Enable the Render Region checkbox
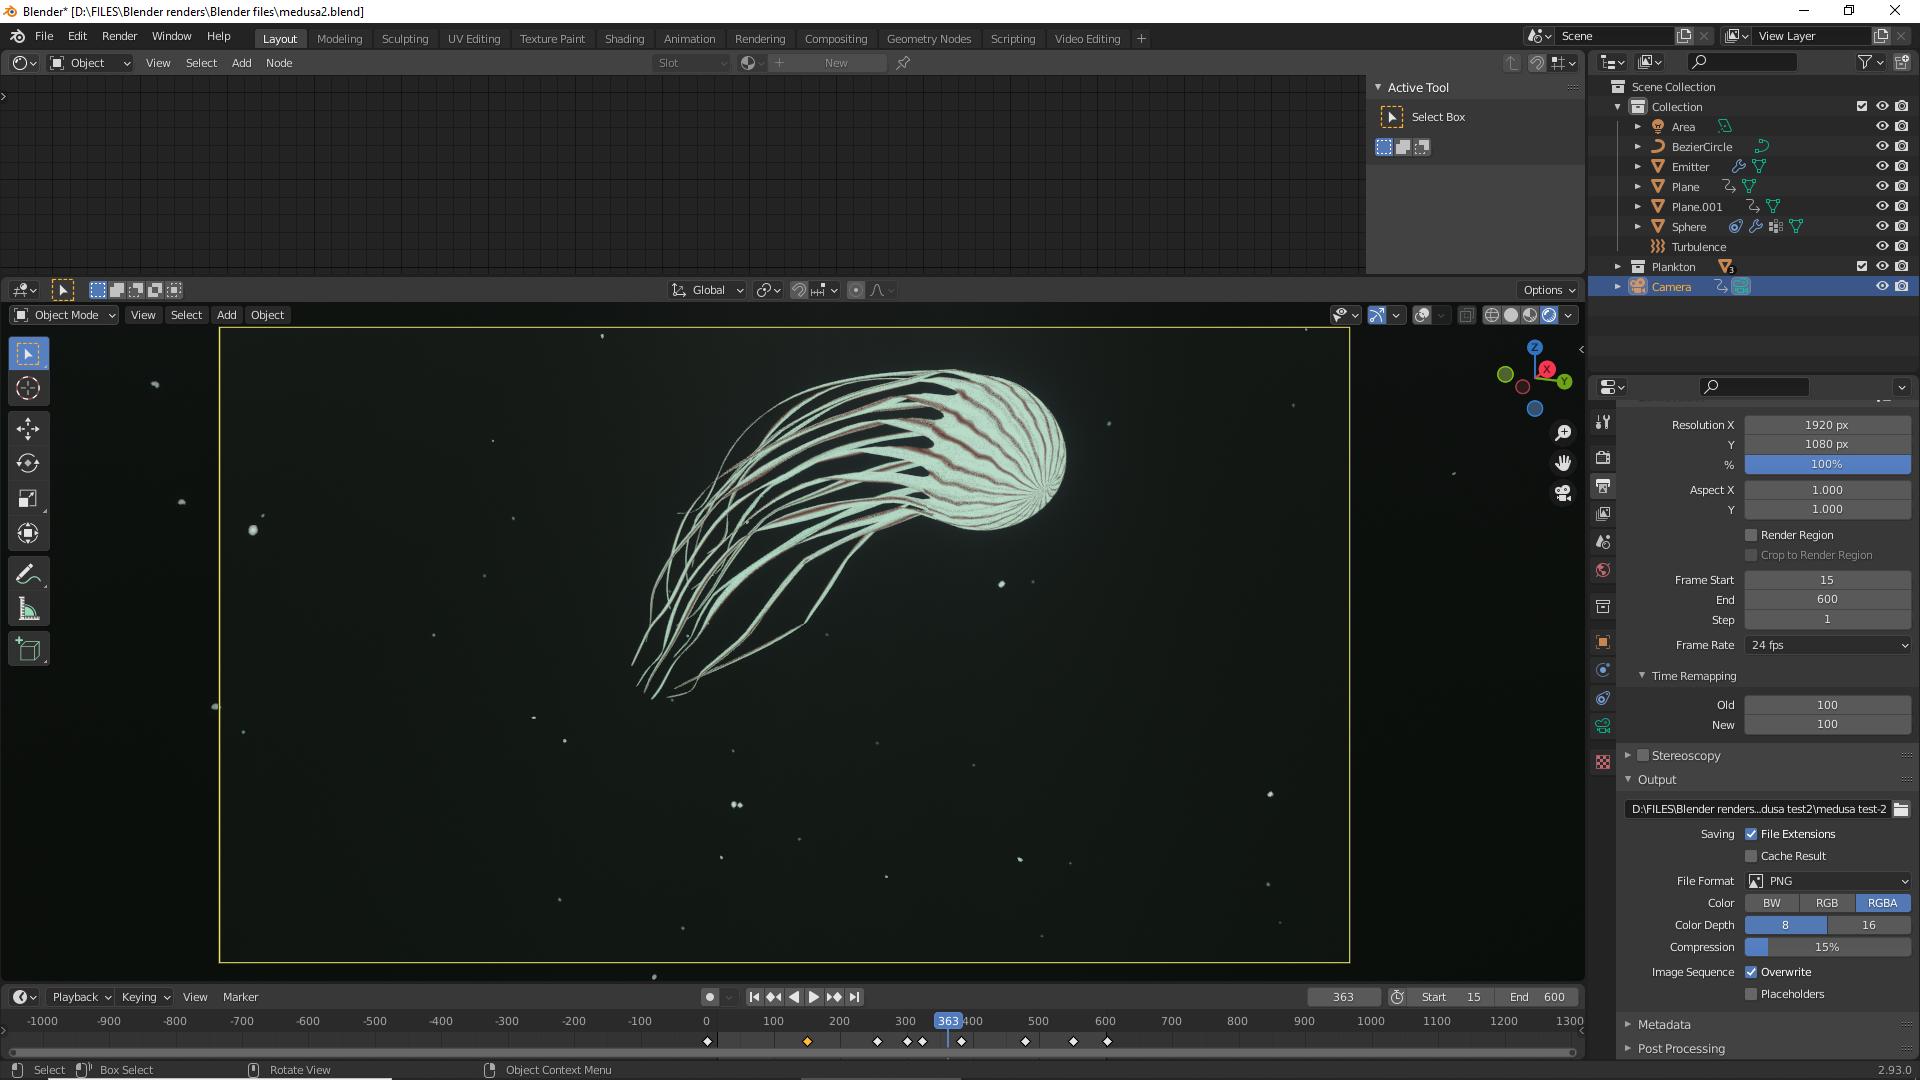Viewport: 1920px width, 1080px height. (x=1751, y=535)
